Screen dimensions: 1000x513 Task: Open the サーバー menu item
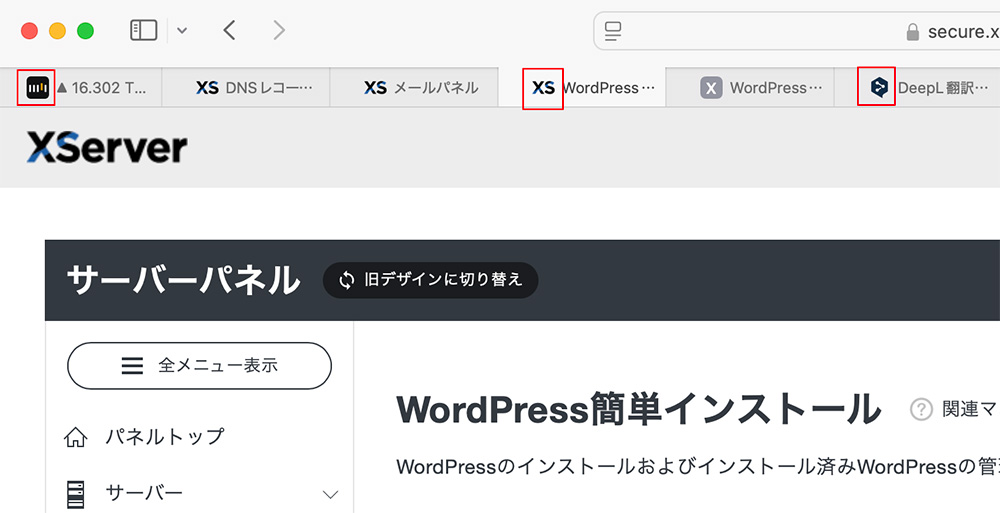pyautogui.click(x=200, y=494)
